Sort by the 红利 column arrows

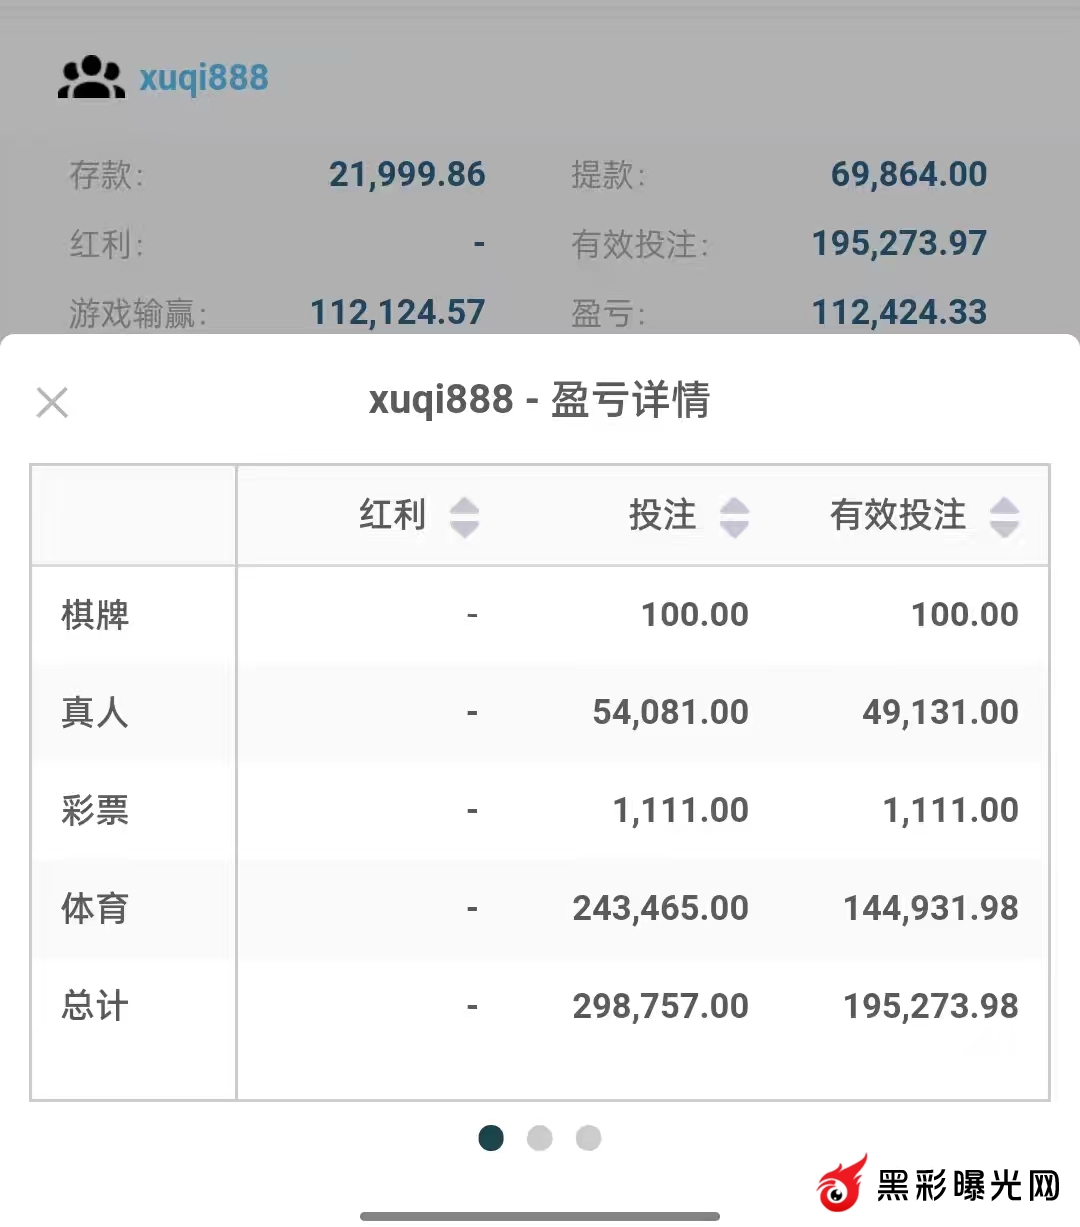[x=464, y=517]
